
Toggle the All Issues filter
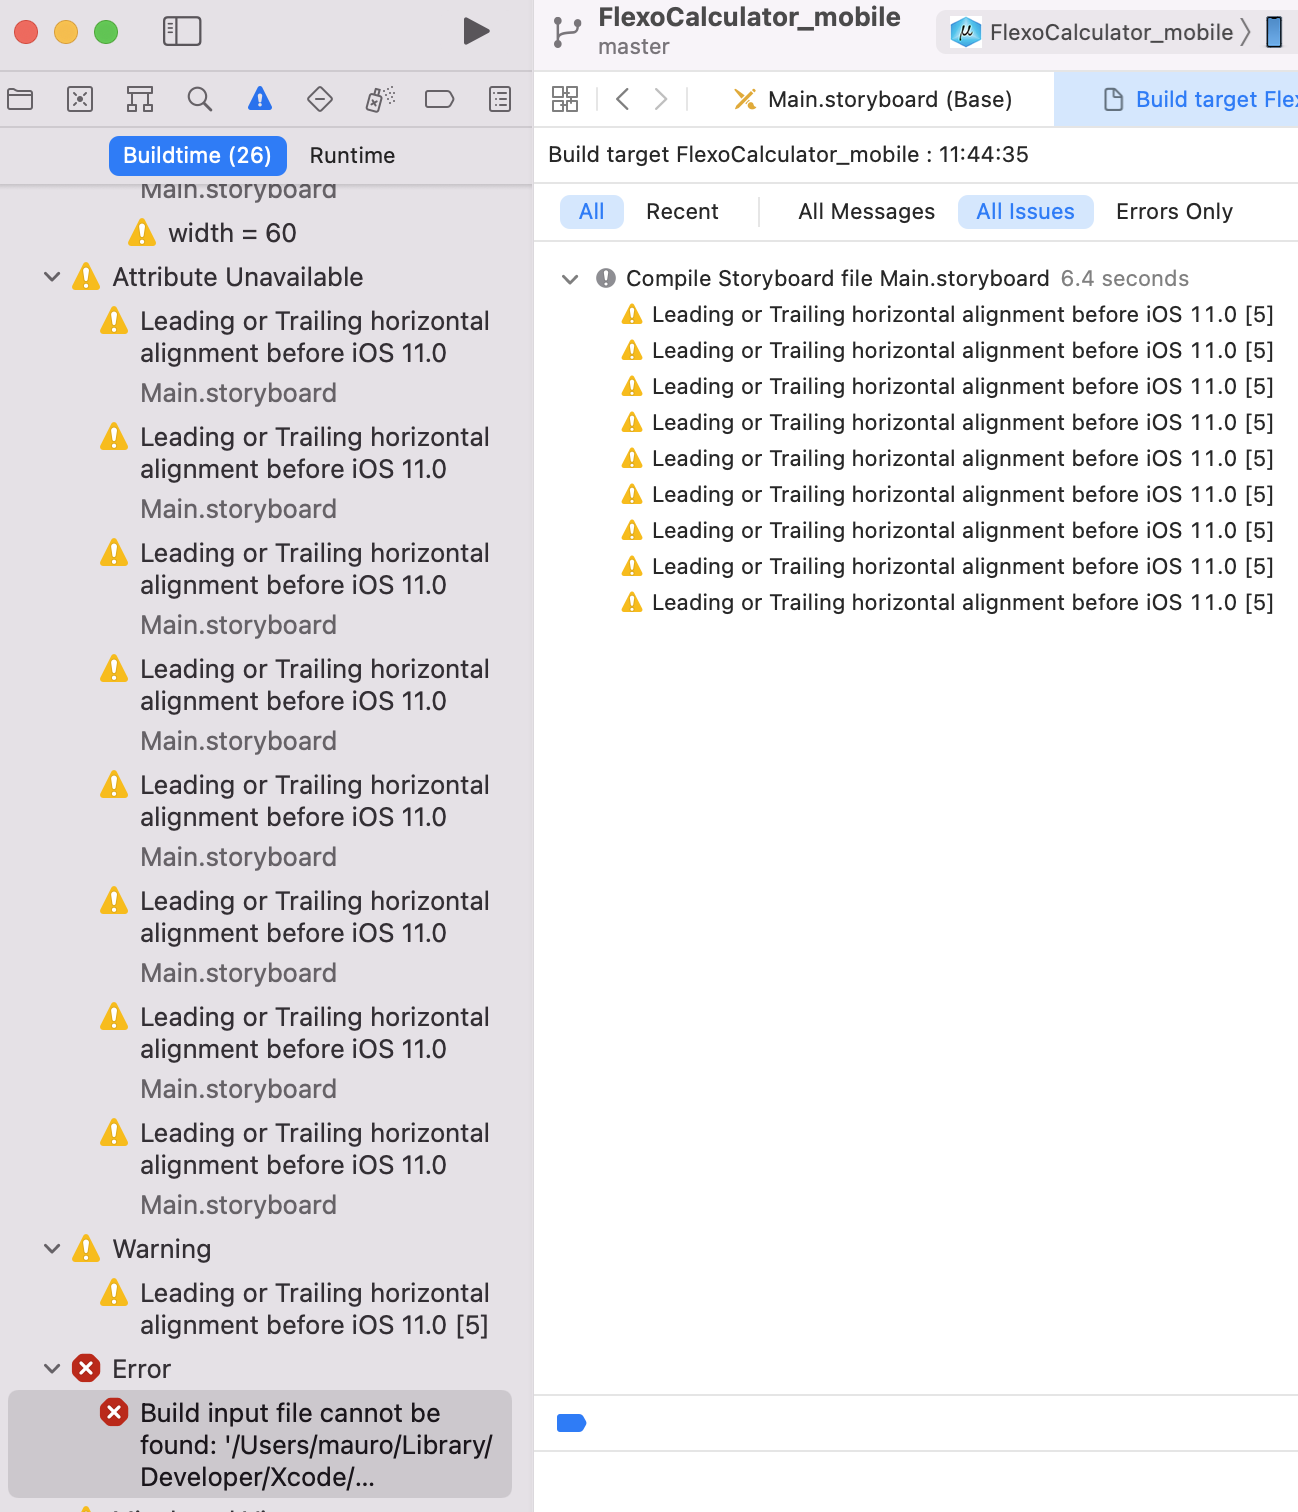pyautogui.click(x=1025, y=212)
